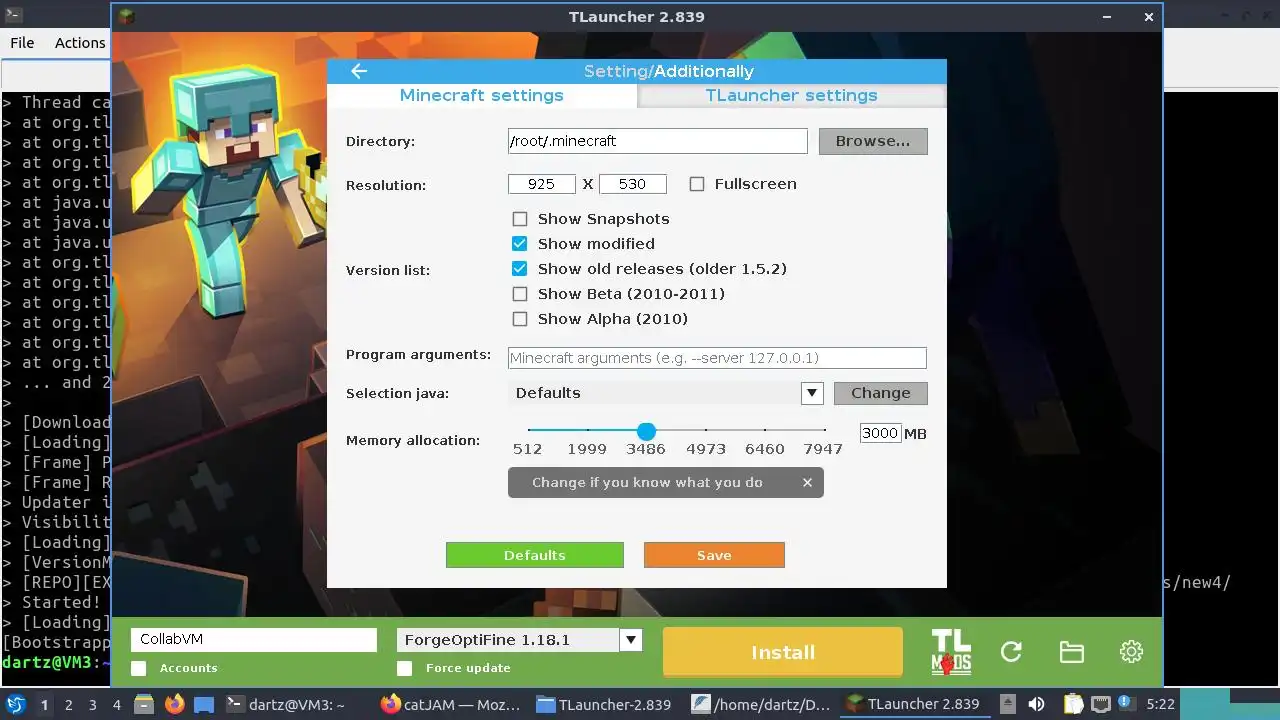Enable Show Snapshots
This screenshot has height=720, width=1280.
[x=520, y=219]
